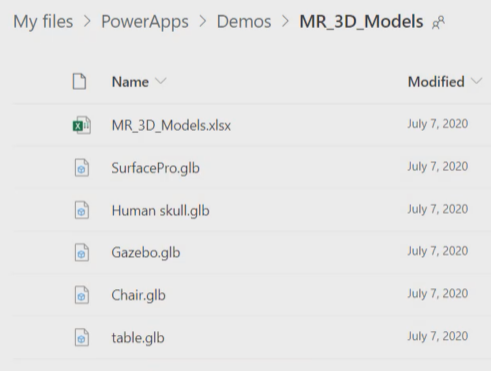Click the 3D file icon beside table.glb
491x371 pixels.
click(x=82, y=337)
